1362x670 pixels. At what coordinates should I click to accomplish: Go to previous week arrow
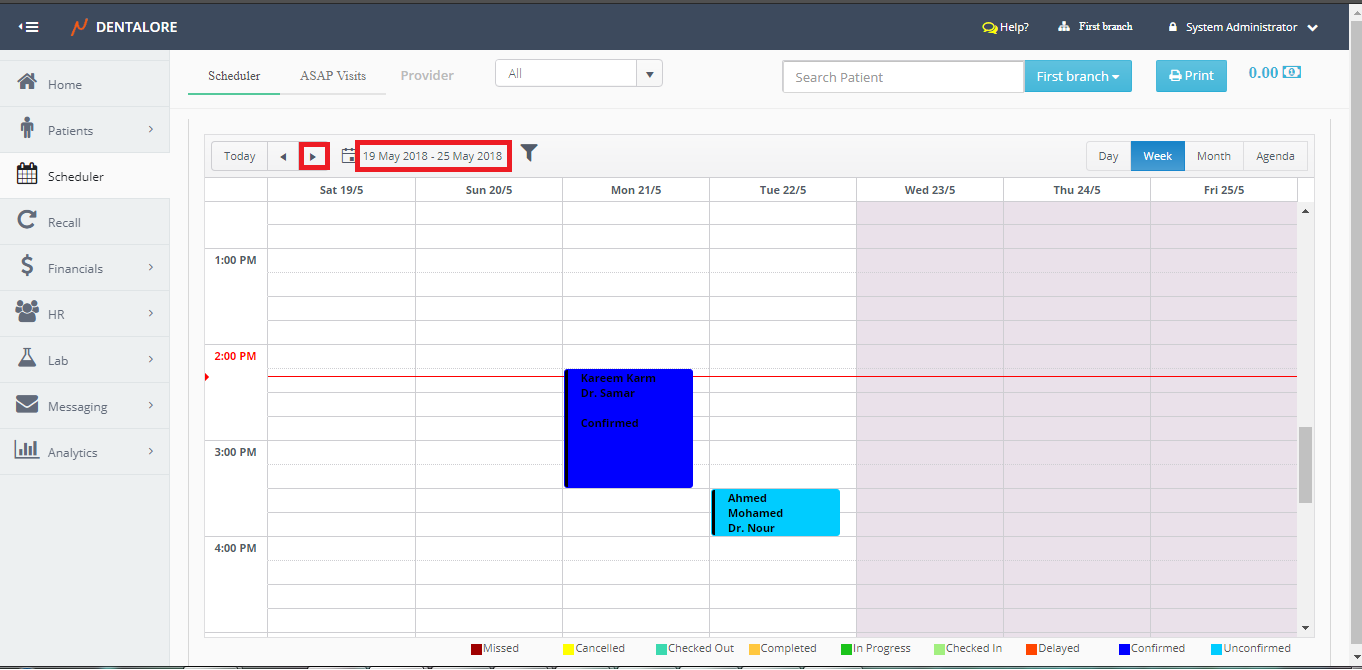pyautogui.click(x=283, y=156)
